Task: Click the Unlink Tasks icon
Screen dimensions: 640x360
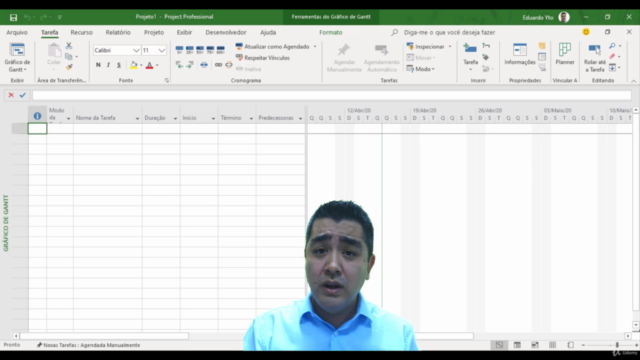Action: [x=229, y=65]
